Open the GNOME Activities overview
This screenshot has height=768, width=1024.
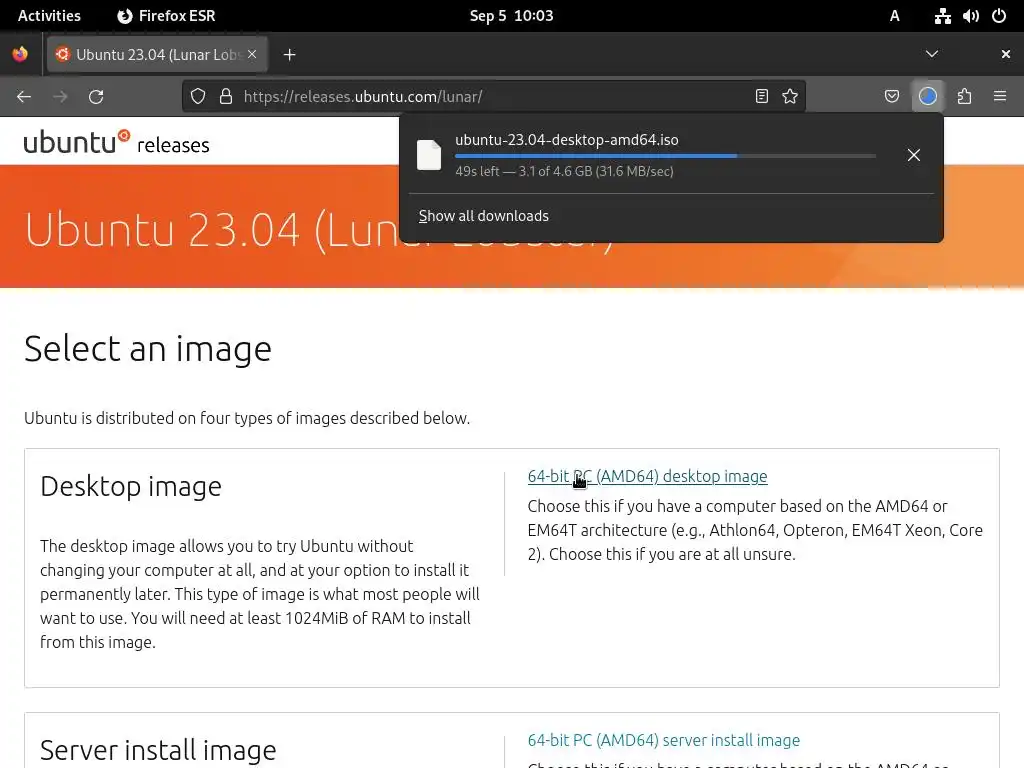tap(49, 16)
